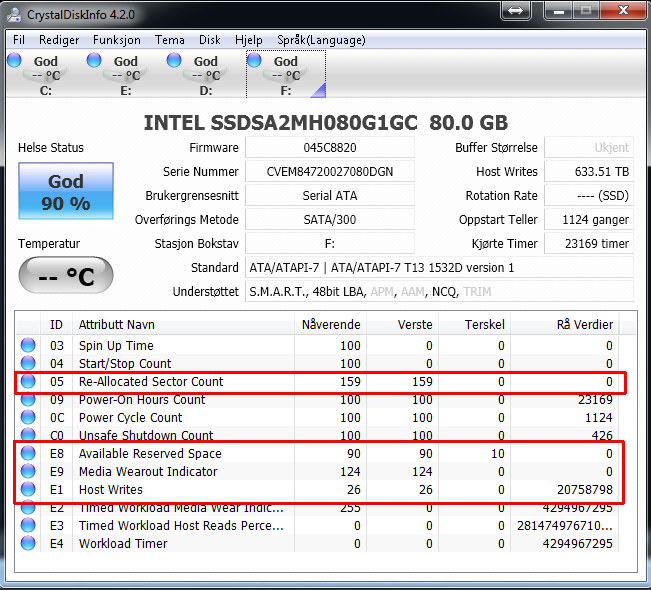The width and height of the screenshot is (651, 590).
Task: Click the raw value 23169 in the table
Action: tap(595, 399)
